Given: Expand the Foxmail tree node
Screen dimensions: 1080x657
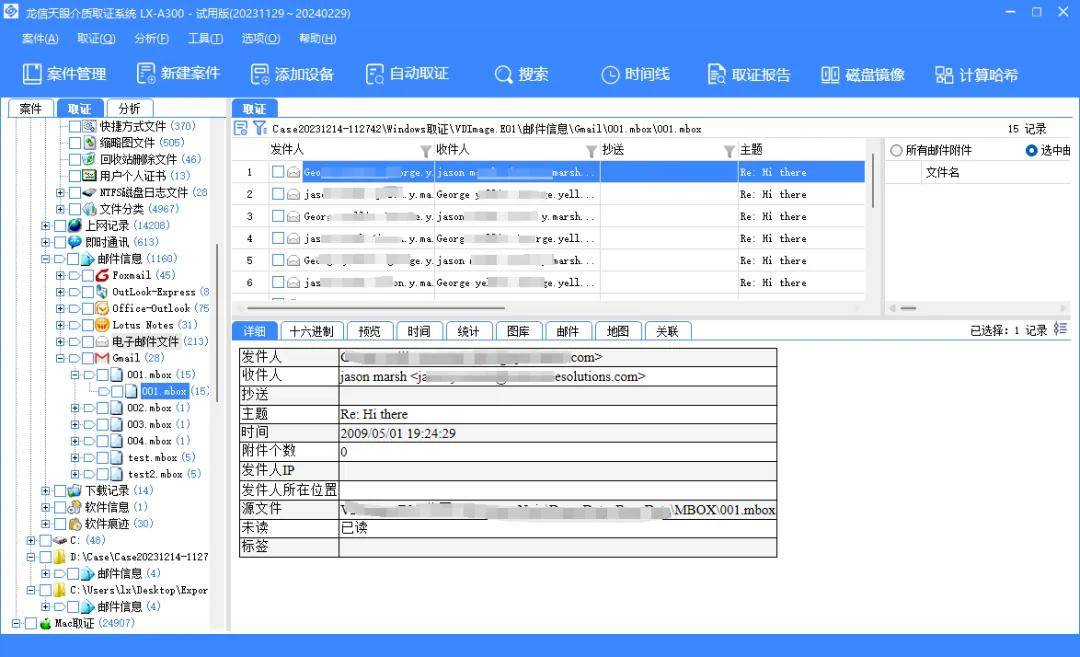Looking at the screenshot, I should (x=60, y=275).
